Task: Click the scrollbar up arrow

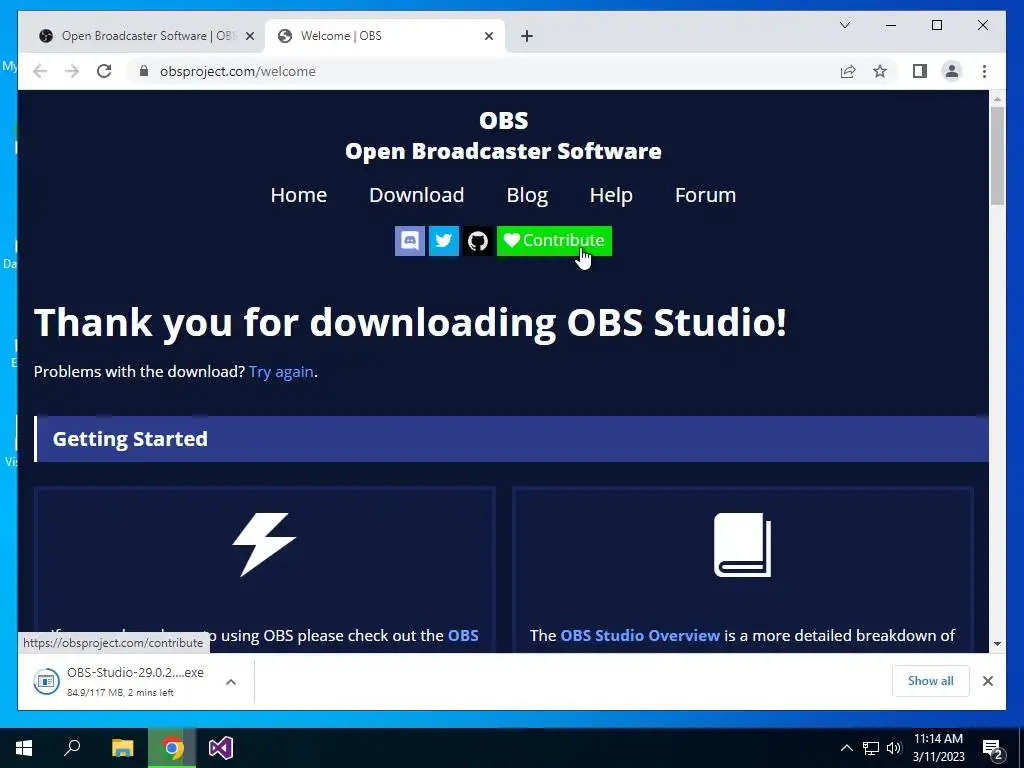Action: (997, 99)
